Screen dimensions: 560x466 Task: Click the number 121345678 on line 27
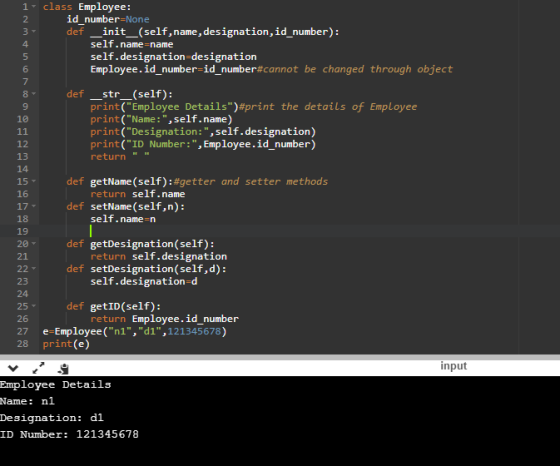194,331
